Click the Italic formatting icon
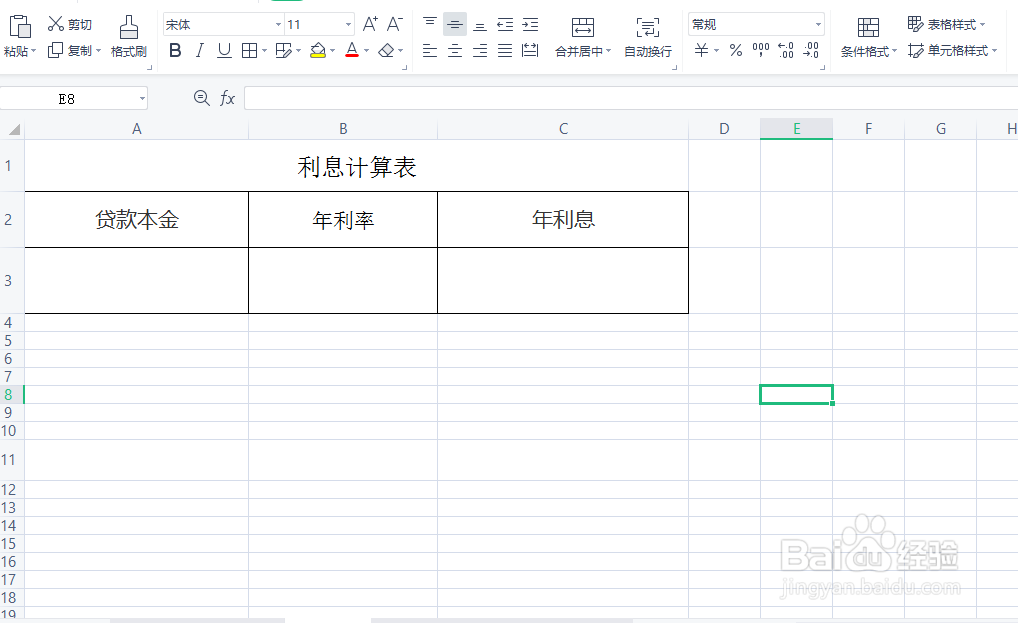Image resolution: width=1018 pixels, height=623 pixels. pos(199,49)
